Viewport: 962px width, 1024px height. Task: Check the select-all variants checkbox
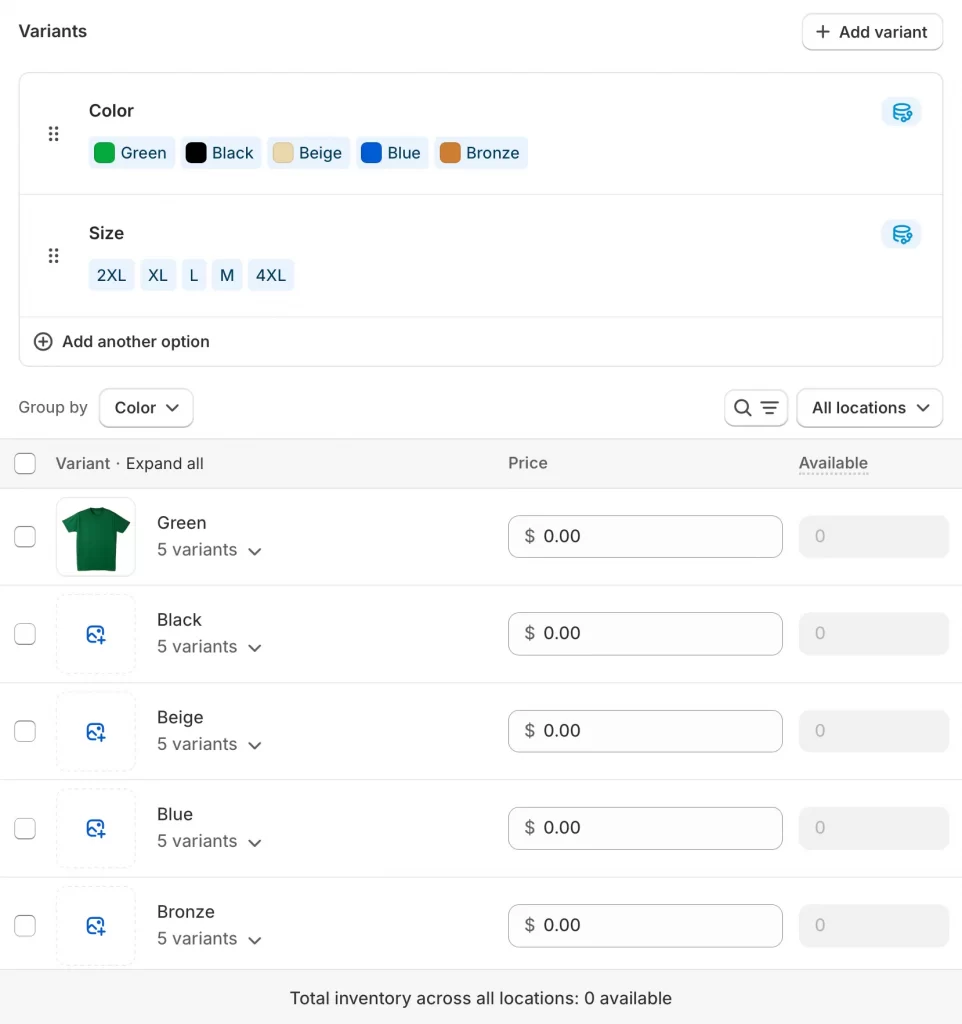tap(25, 463)
